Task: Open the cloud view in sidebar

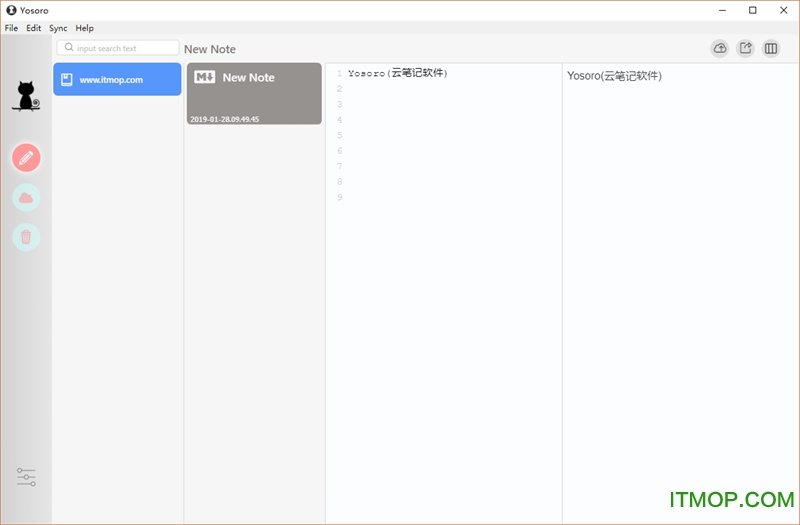Action: (x=26, y=198)
